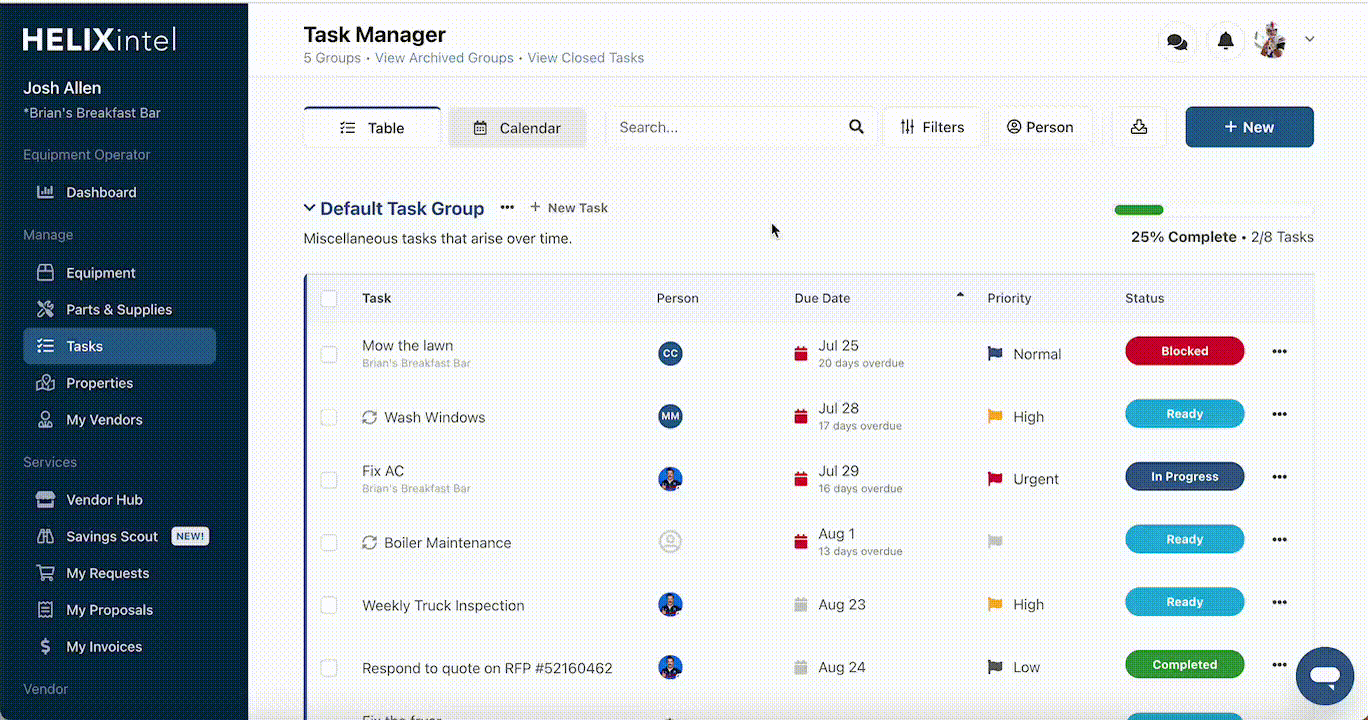Click the search magnifier icon
Image resolution: width=1368 pixels, height=720 pixels.
point(856,127)
